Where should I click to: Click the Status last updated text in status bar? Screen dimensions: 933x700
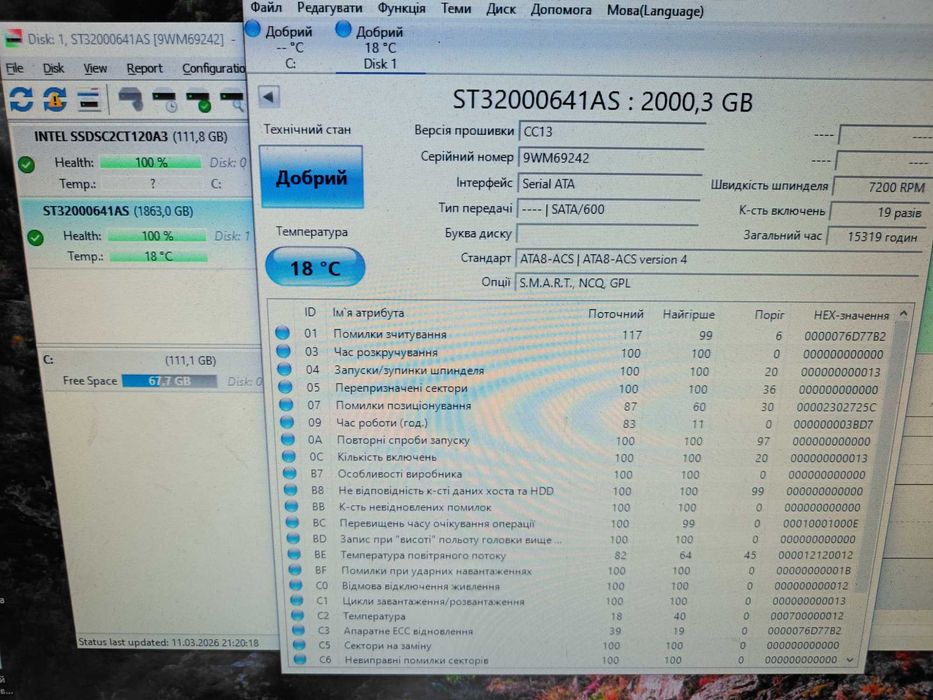click(x=168, y=643)
